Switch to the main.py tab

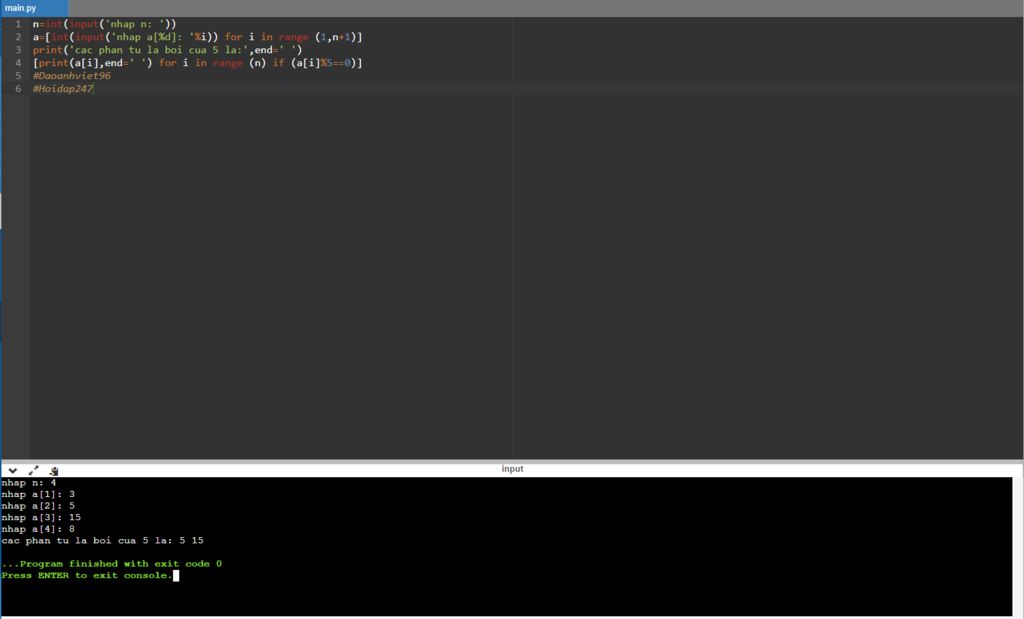tap(34, 8)
